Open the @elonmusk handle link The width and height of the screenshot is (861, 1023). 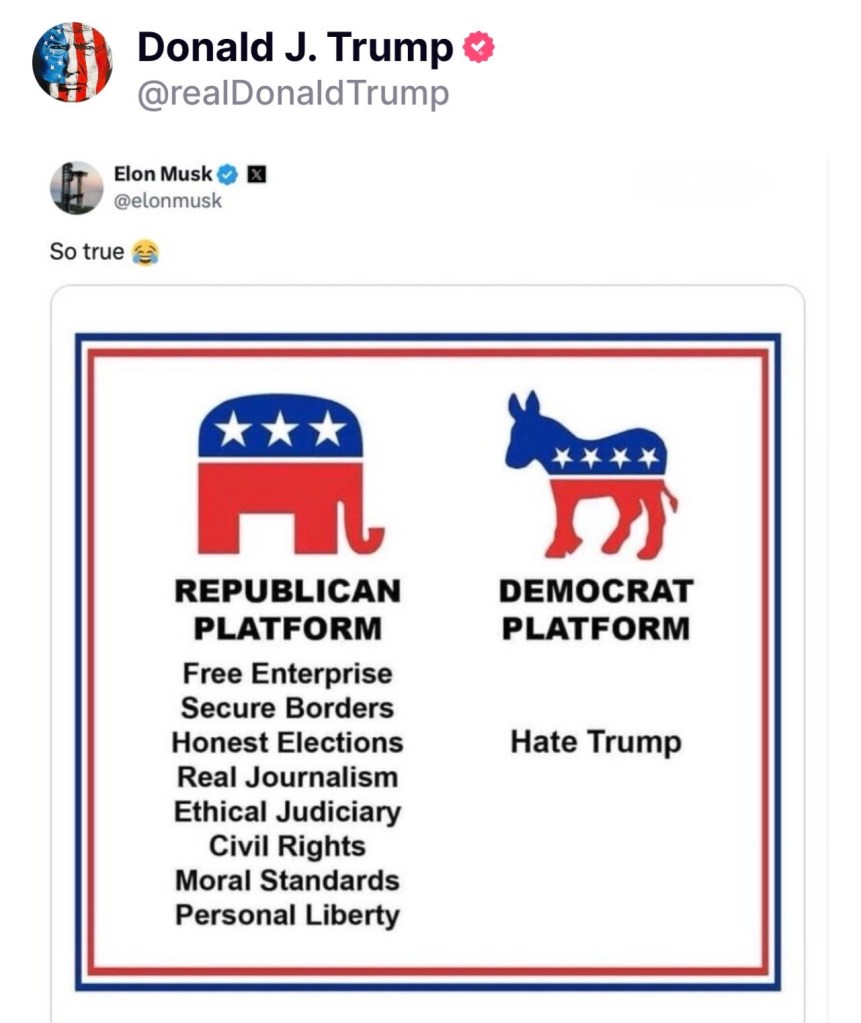click(x=168, y=201)
